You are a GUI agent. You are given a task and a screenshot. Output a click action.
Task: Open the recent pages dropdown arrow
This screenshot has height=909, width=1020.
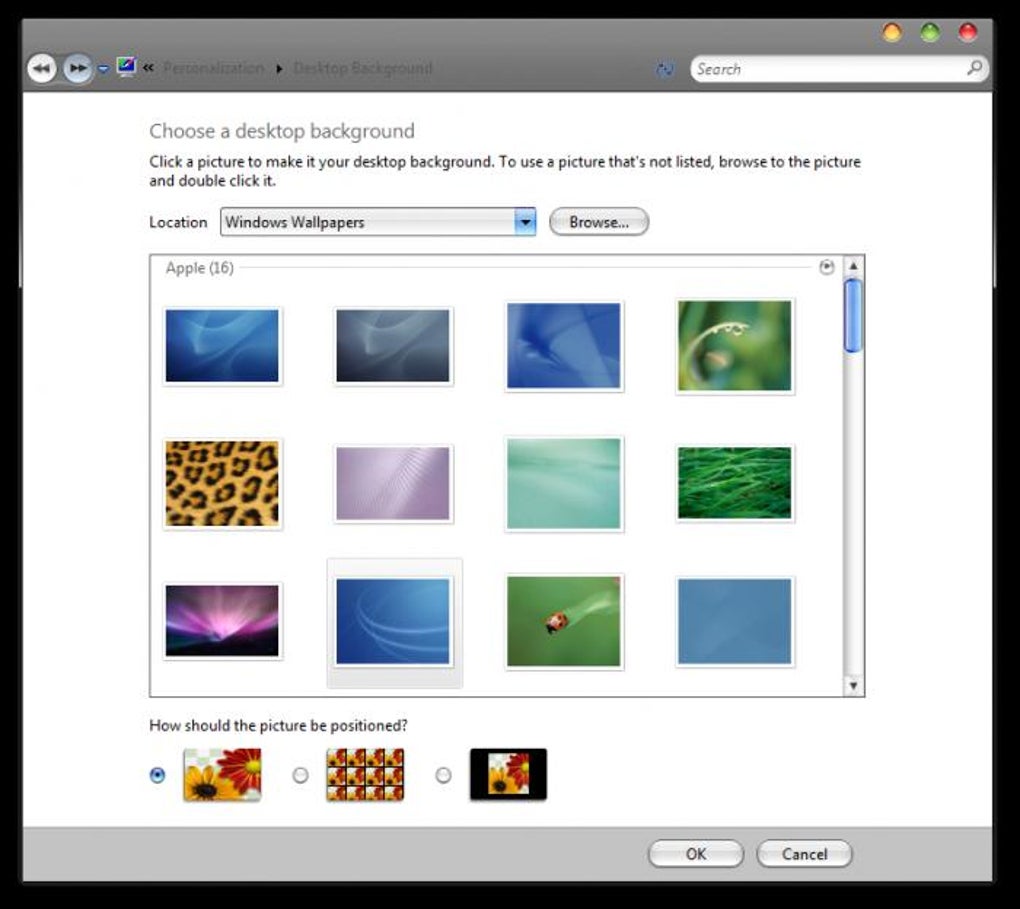point(103,68)
